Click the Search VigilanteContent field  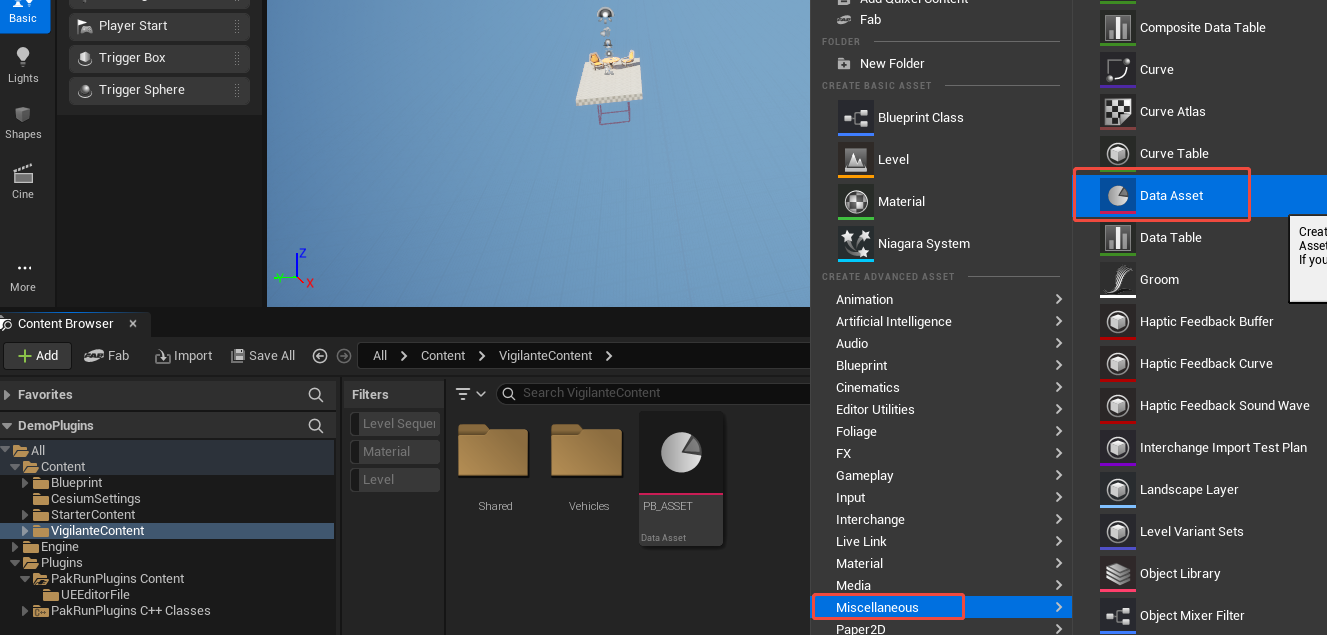pyautogui.click(x=655, y=393)
